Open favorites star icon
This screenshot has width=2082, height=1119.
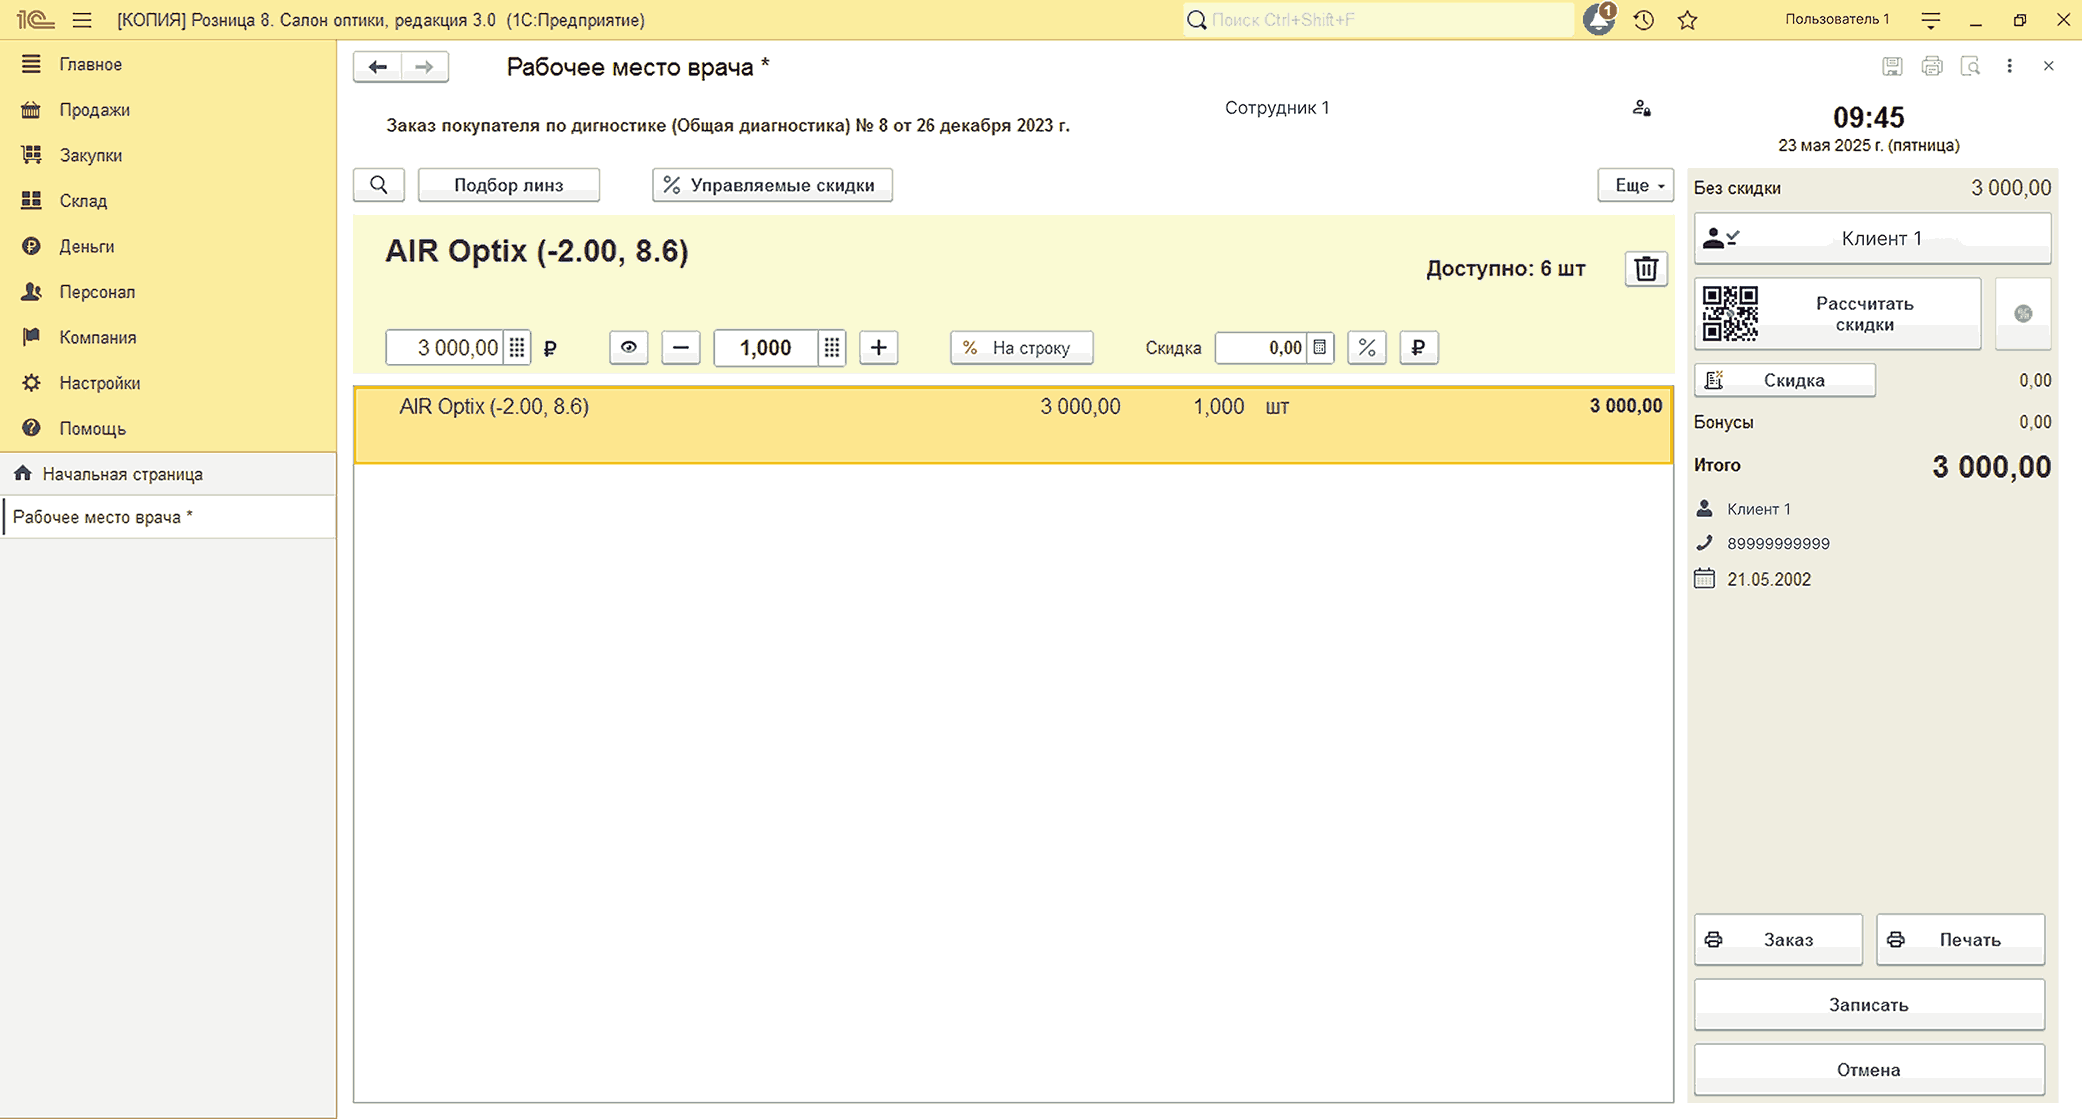click(x=1688, y=20)
